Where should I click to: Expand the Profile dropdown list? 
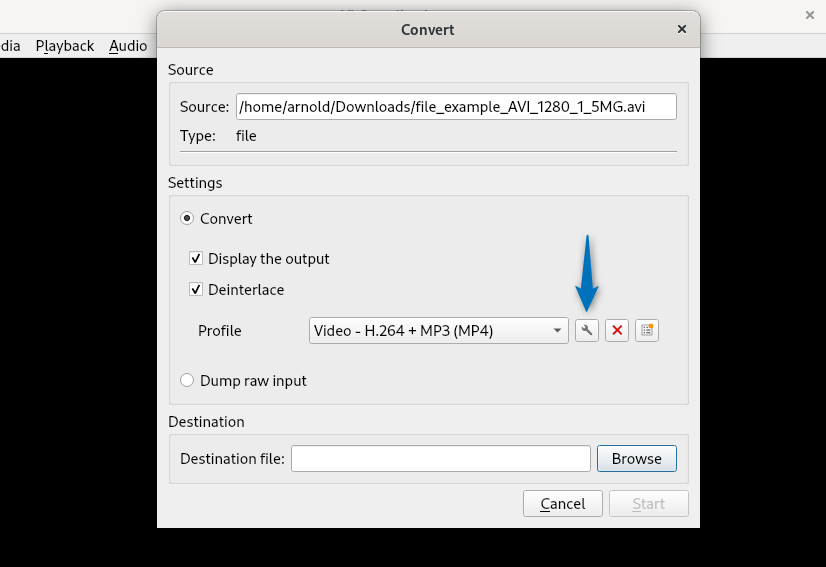tap(439, 331)
